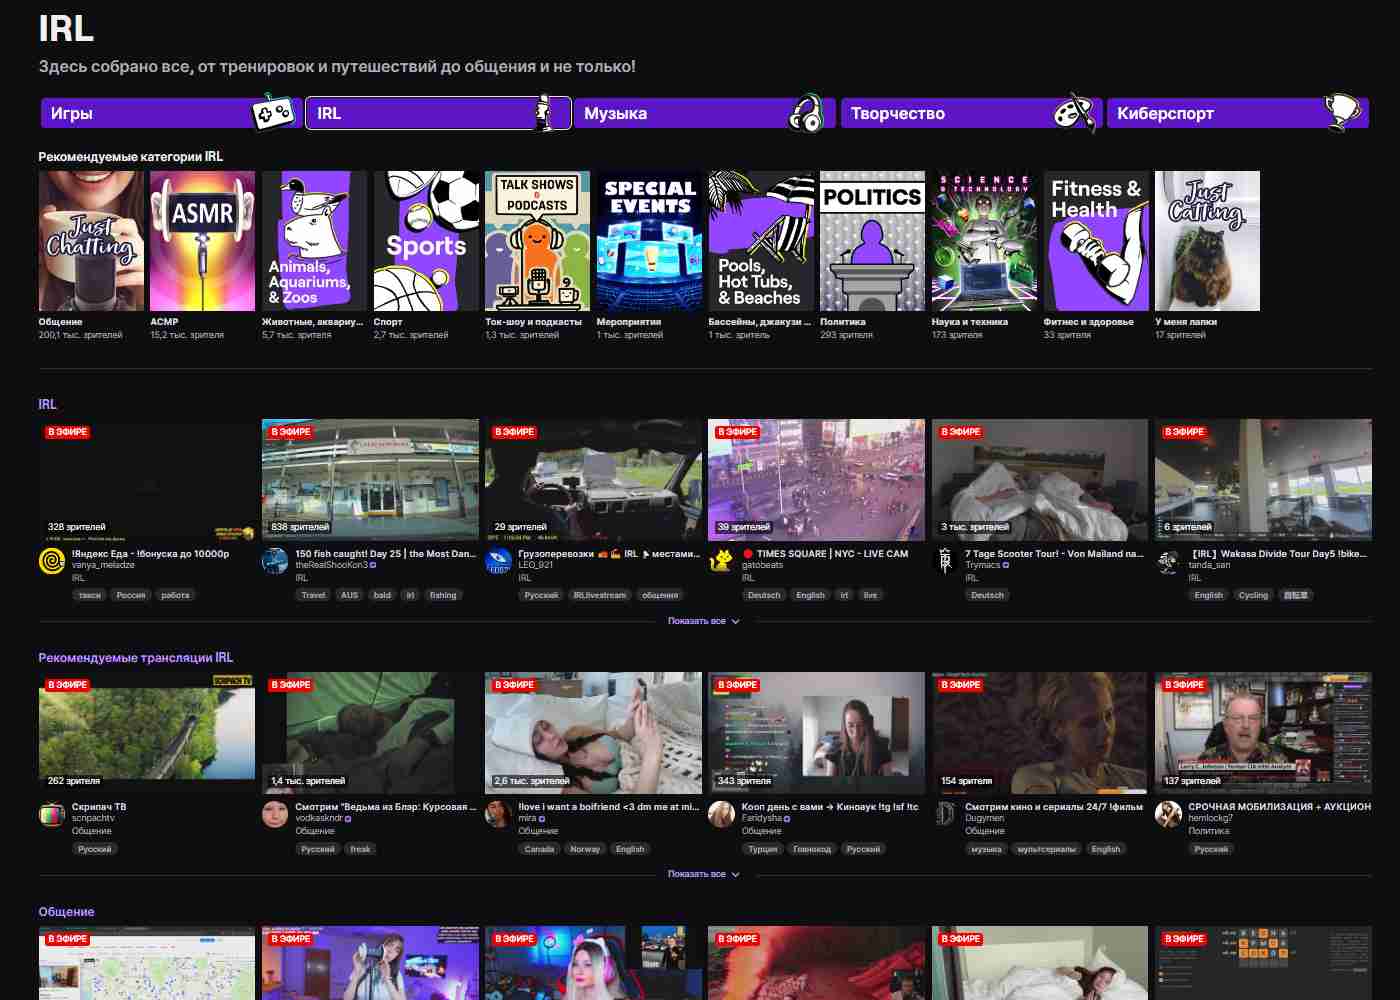Switch to the Музыка tab
Image resolution: width=1400 pixels, height=1000 pixels.
[x=704, y=113]
